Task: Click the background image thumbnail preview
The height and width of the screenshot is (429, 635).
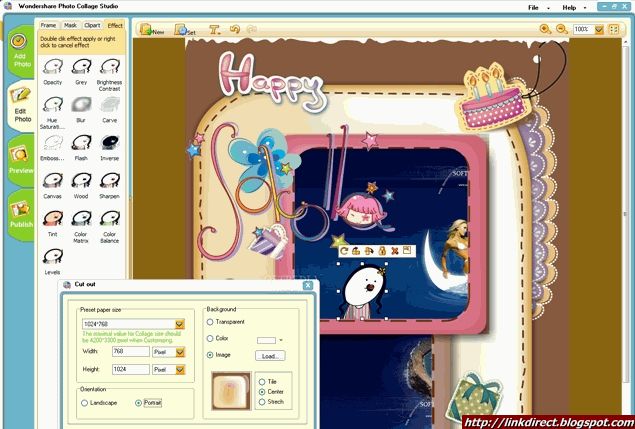Action: (231, 391)
